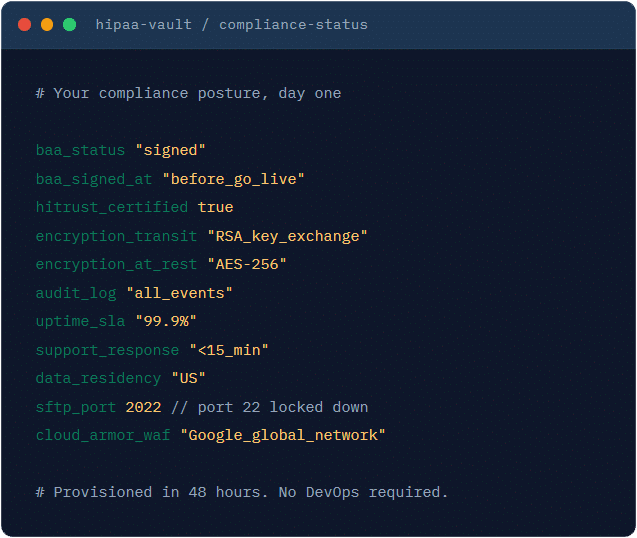Select the key 'baa_signed_at'
Image resolution: width=637 pixels, height=538 pixels.
point(94,179)
